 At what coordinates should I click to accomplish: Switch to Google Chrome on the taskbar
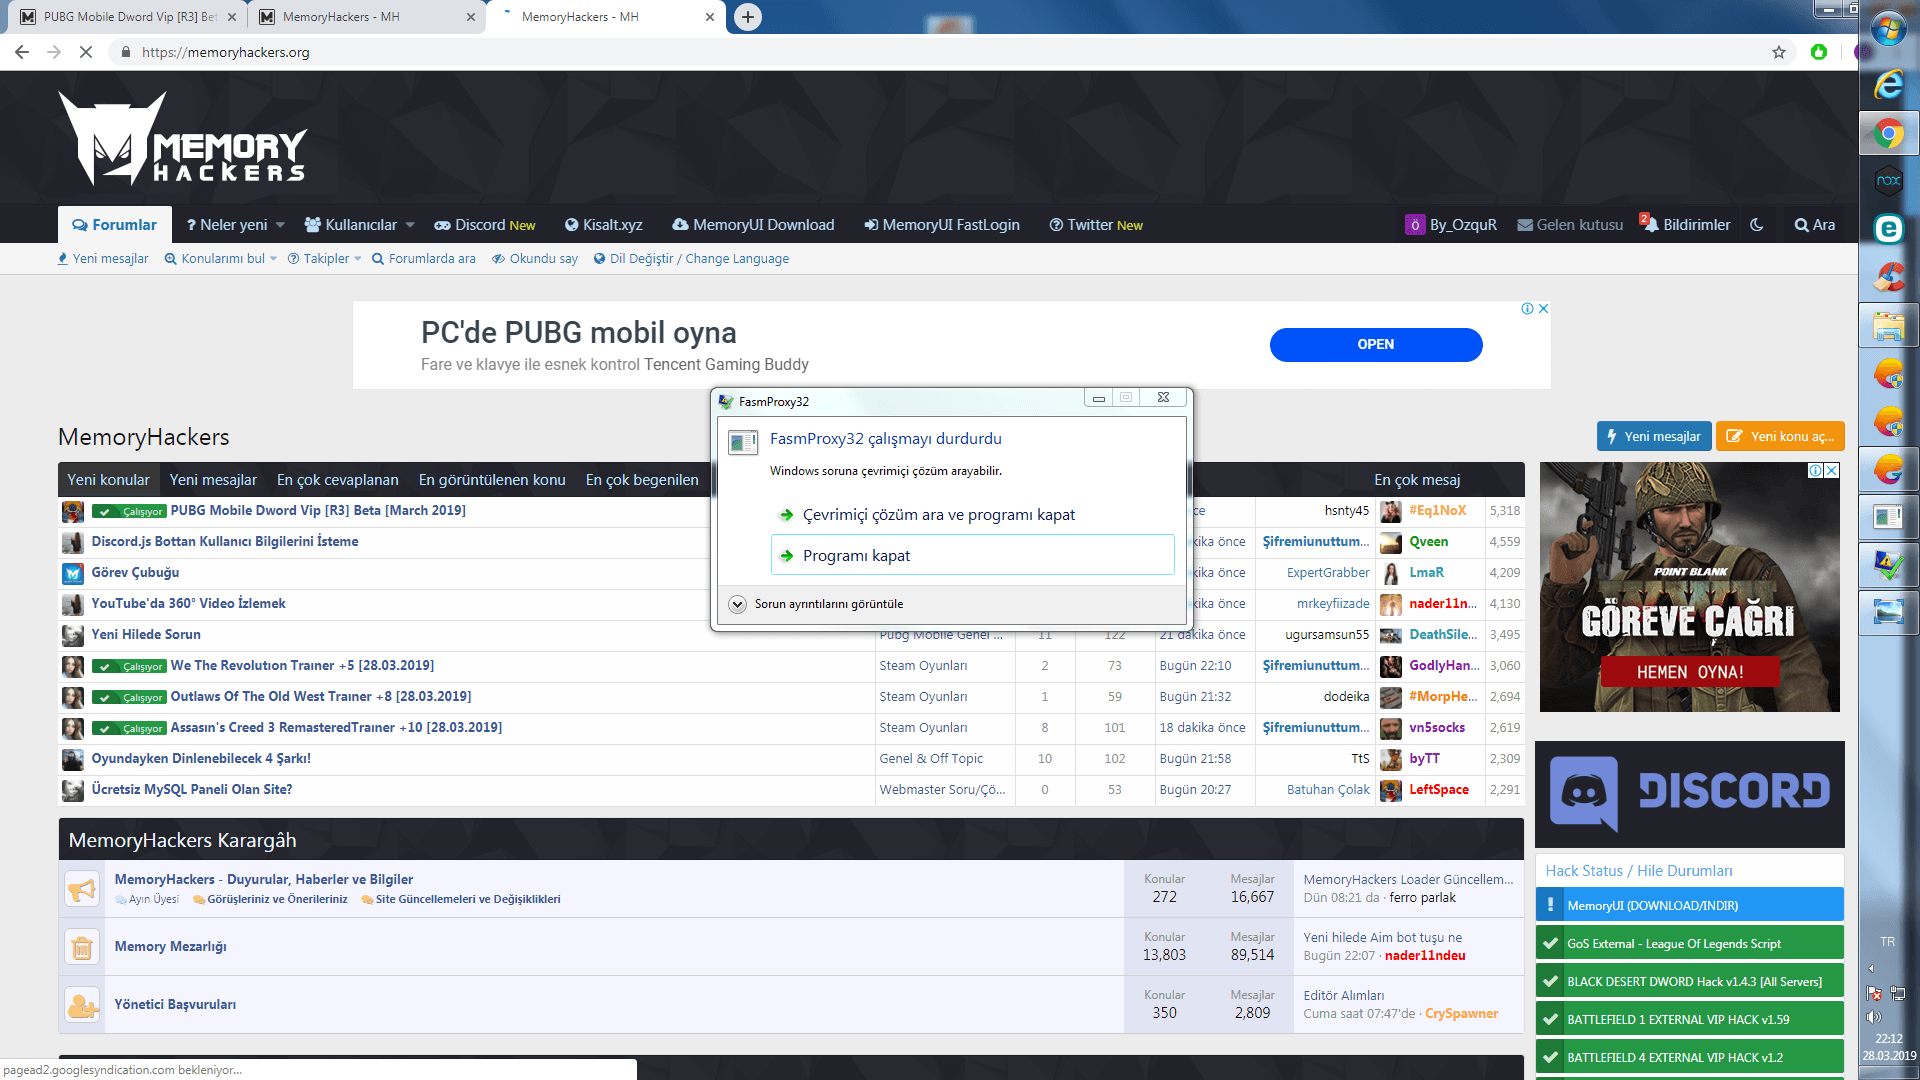tap(1889, 133)
